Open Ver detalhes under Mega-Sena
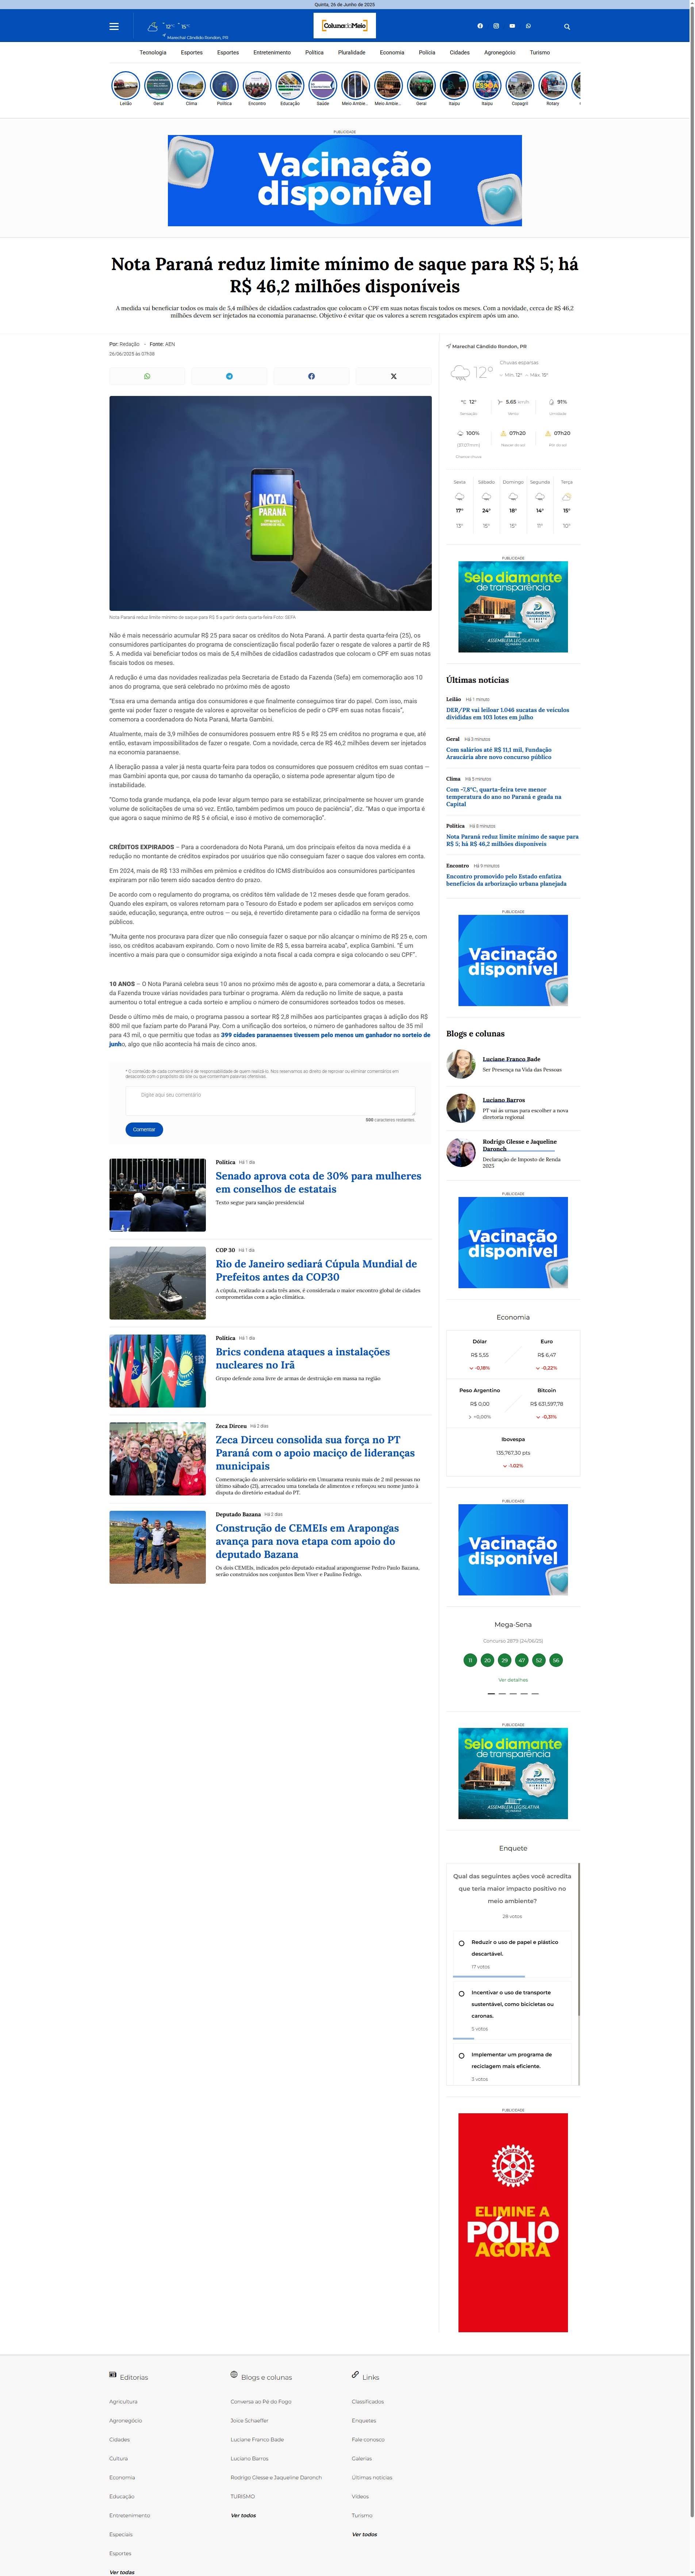 click(513, 1680)
